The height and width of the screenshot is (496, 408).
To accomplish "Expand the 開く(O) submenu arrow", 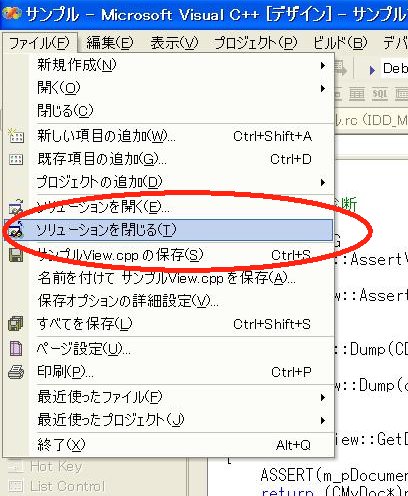I will click(323, 88).
